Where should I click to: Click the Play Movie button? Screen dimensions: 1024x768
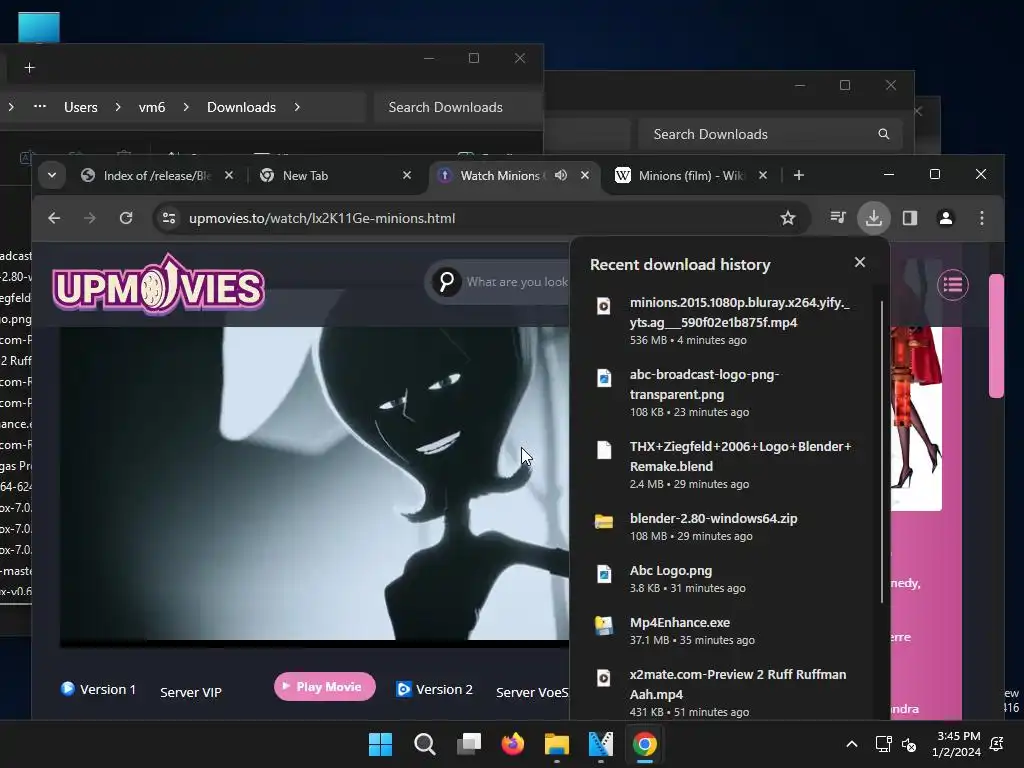point(325,686)
